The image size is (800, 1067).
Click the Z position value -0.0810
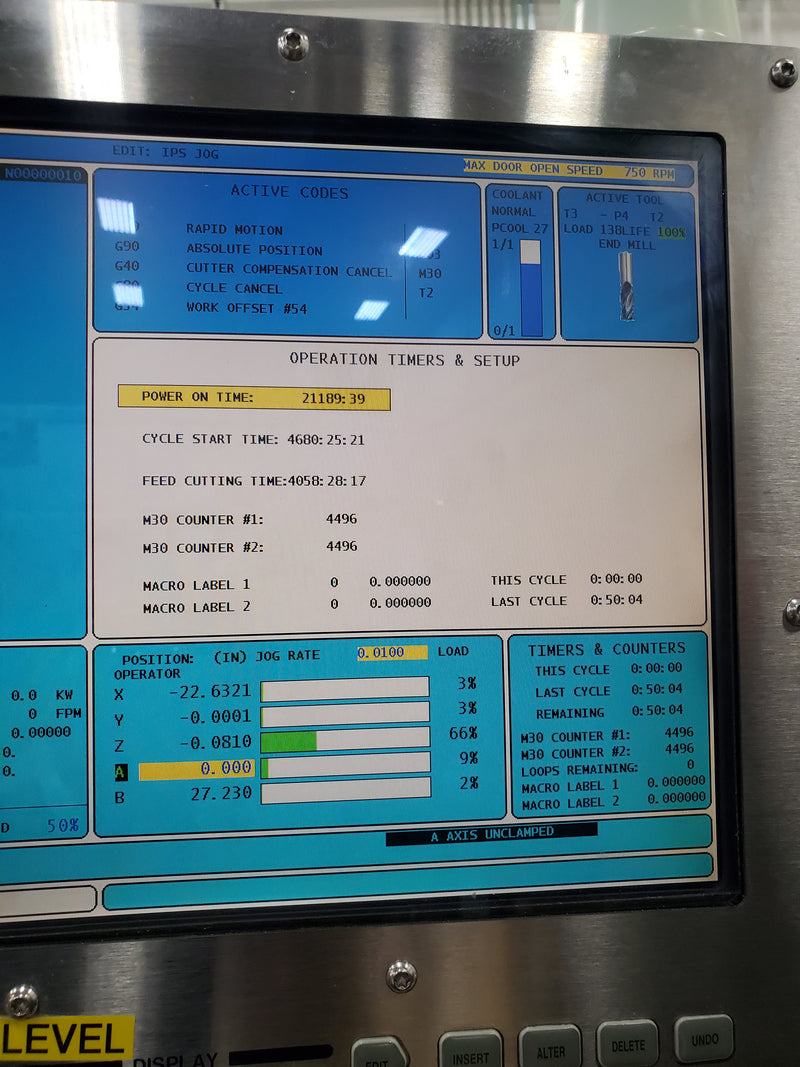[215, 742]
